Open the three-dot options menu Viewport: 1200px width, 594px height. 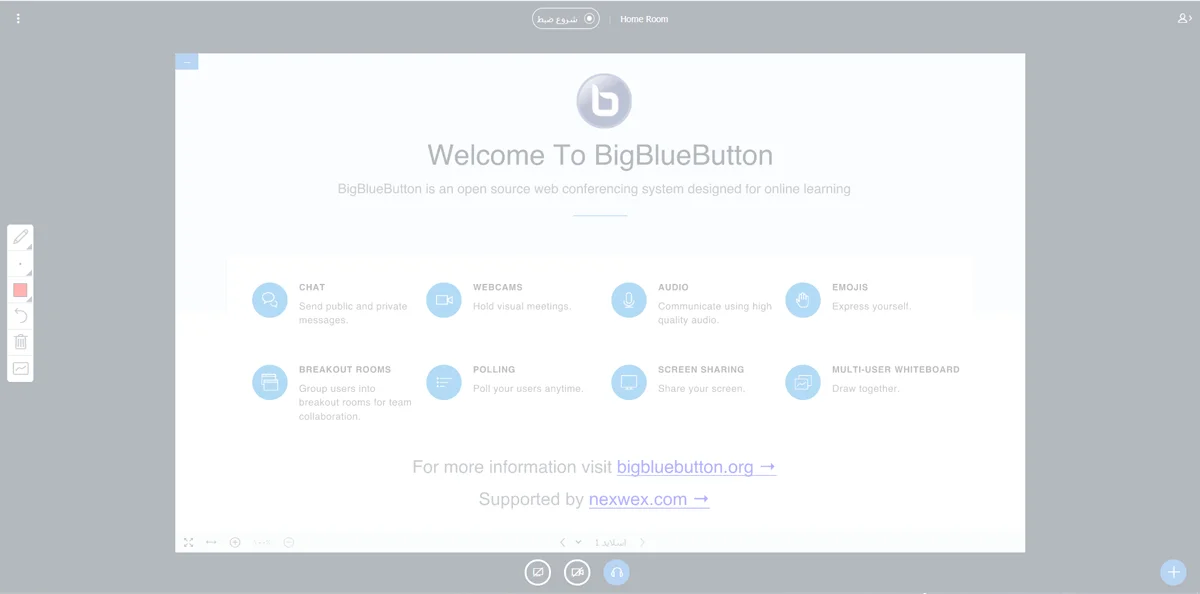(x=18, y=19)
